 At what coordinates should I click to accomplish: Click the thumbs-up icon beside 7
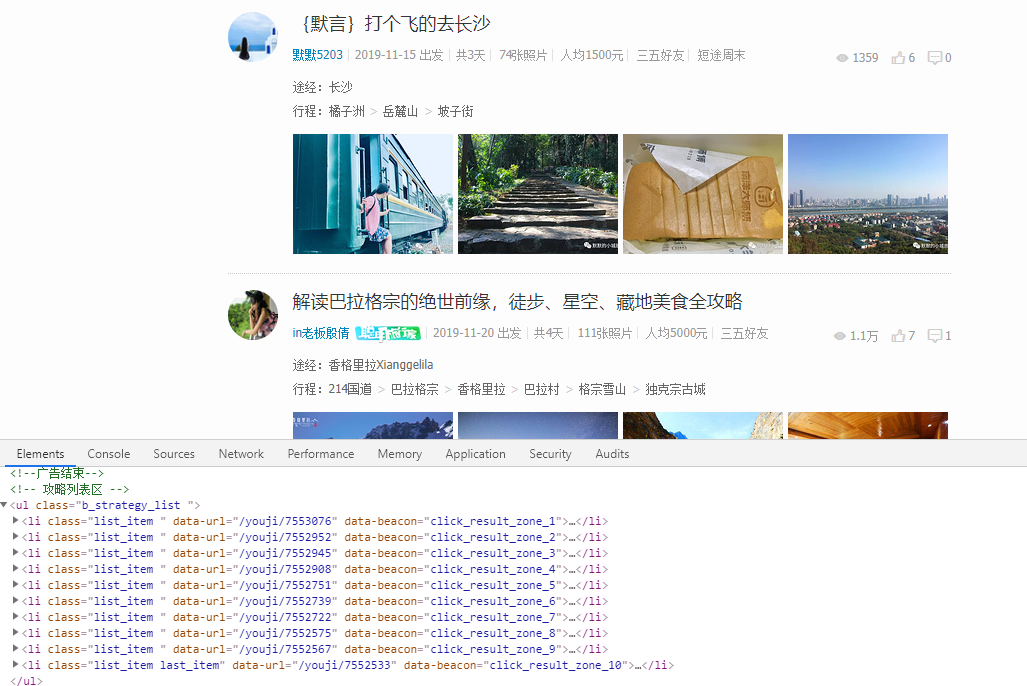pos(898,335)
